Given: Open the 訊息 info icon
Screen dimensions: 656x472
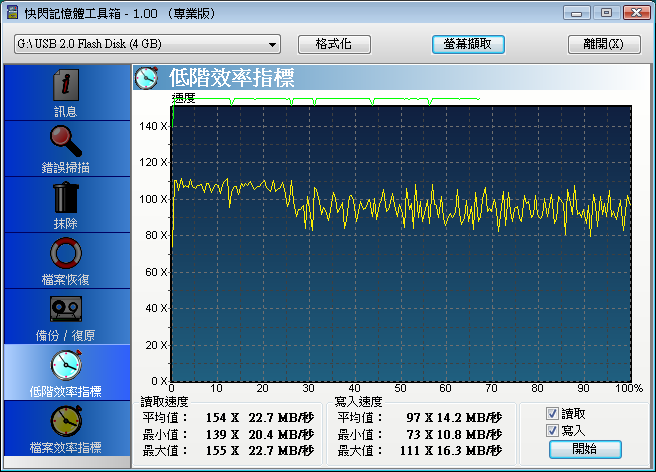Looking at the screenshot, I should [66, 85].
